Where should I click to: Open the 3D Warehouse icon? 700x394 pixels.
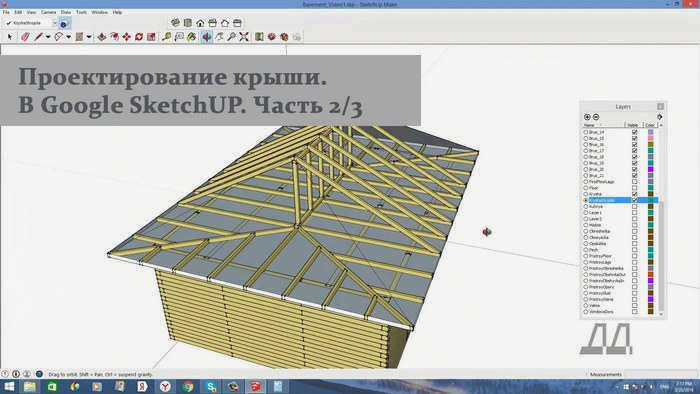(271, 37)
